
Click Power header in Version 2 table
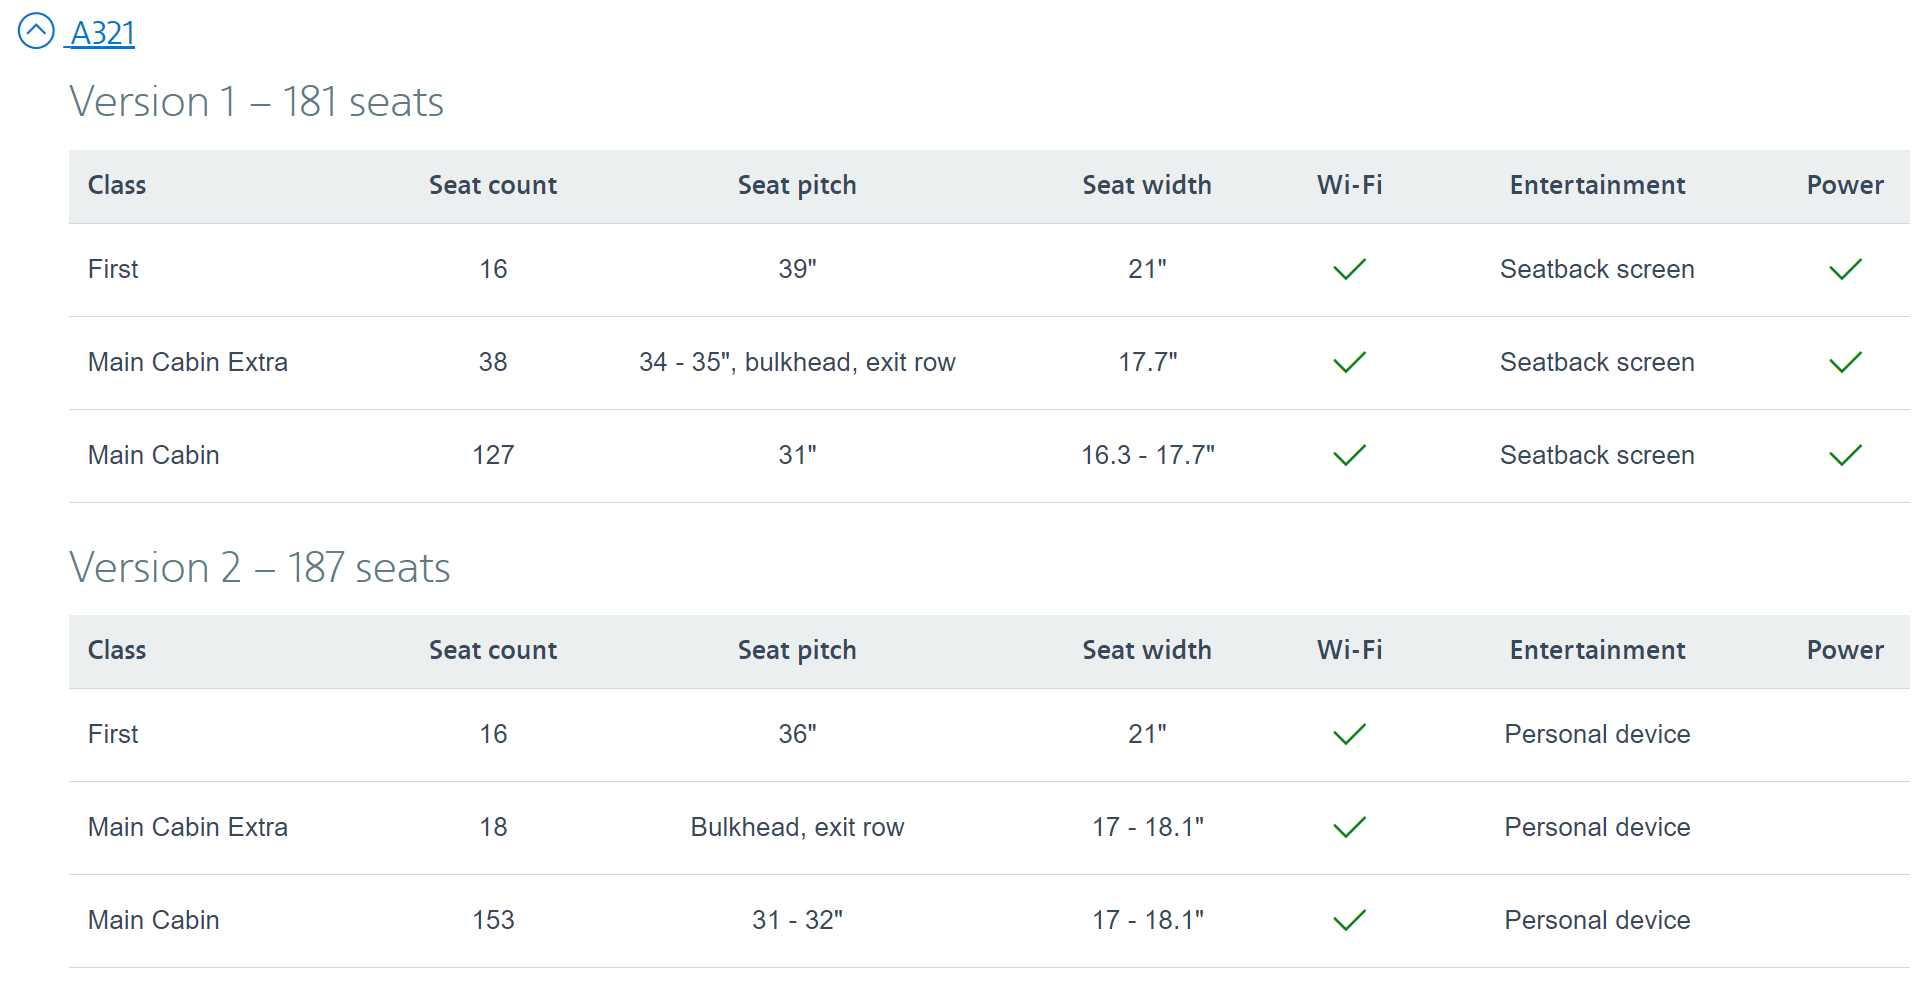(x=1844, y=650)
